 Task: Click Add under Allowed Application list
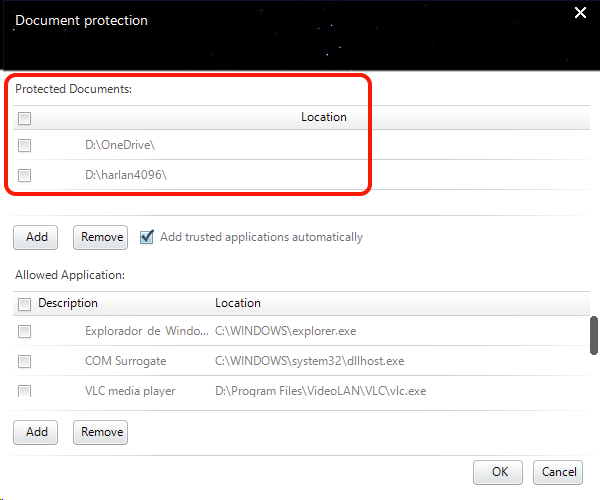[x=36, y=432]
